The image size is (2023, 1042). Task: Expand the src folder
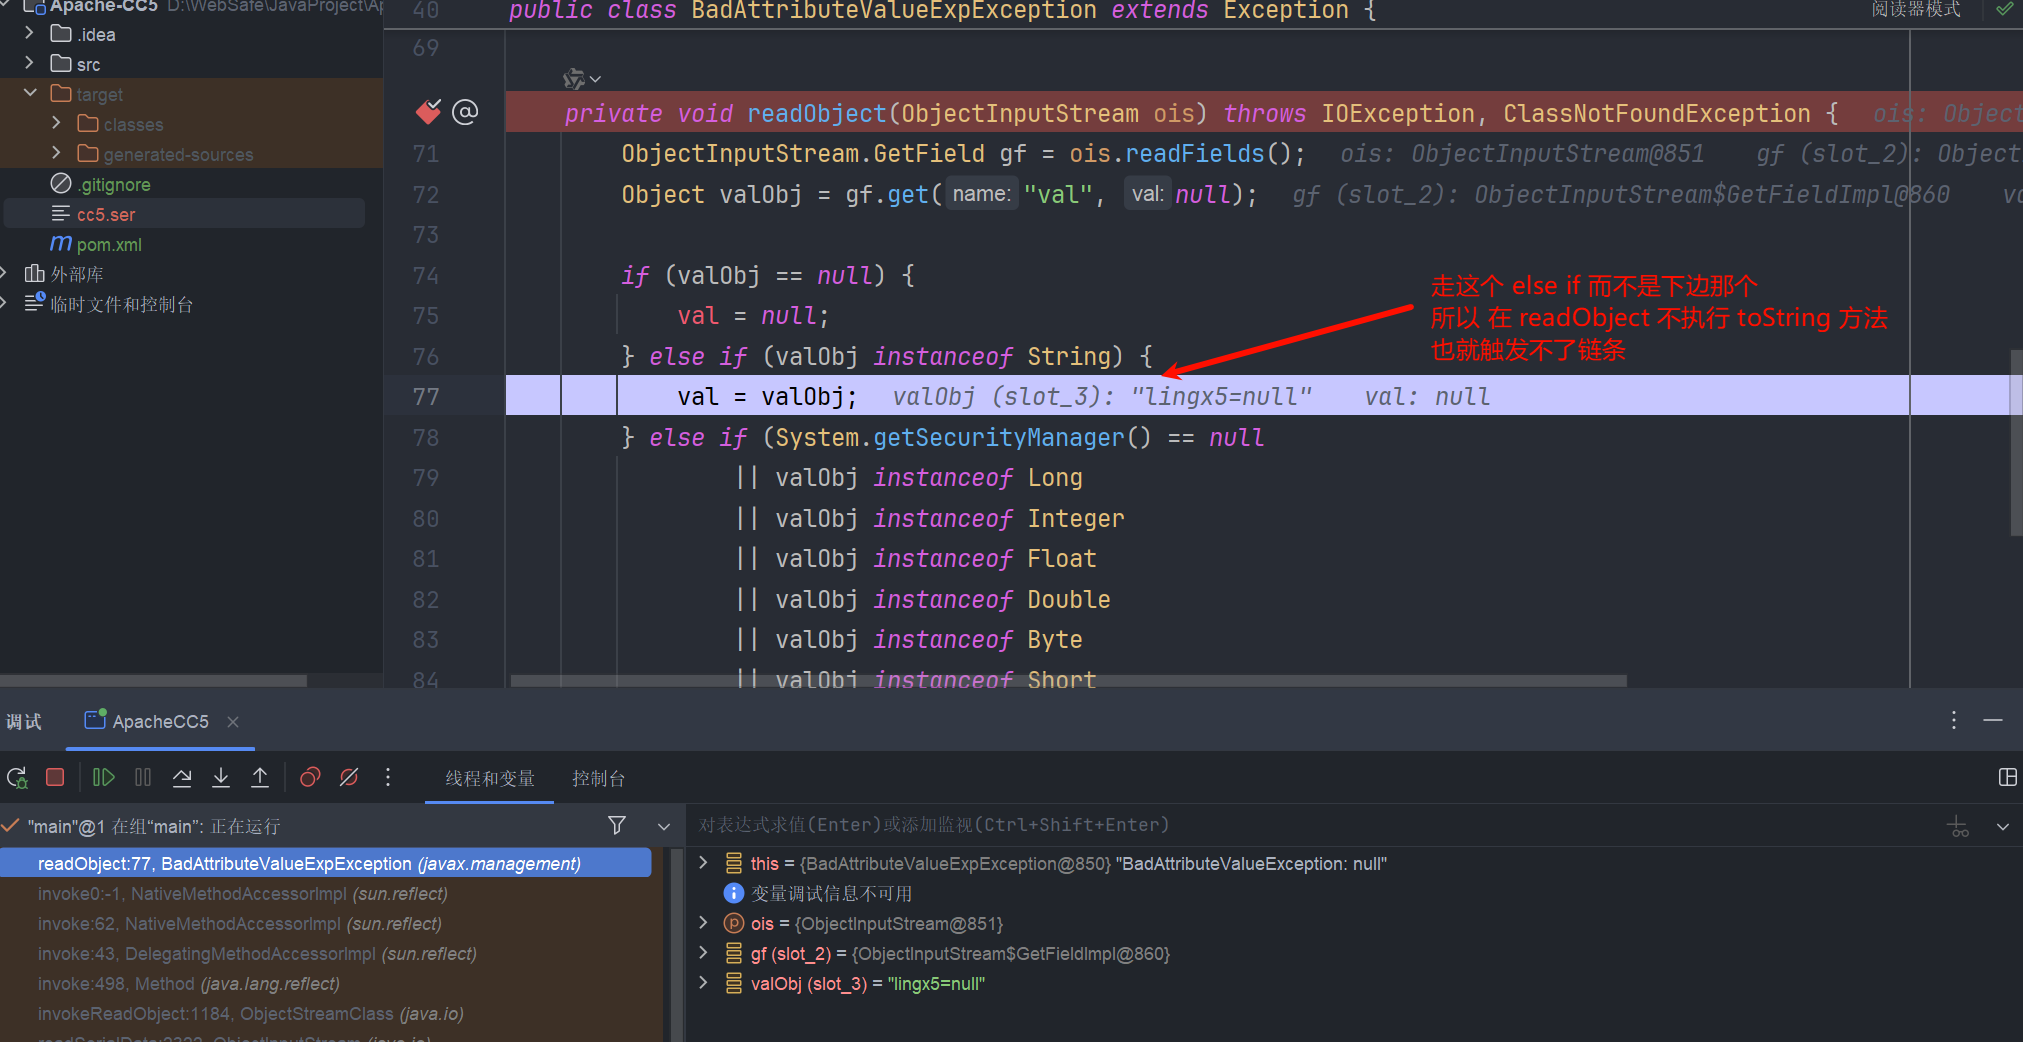point(29,63)
